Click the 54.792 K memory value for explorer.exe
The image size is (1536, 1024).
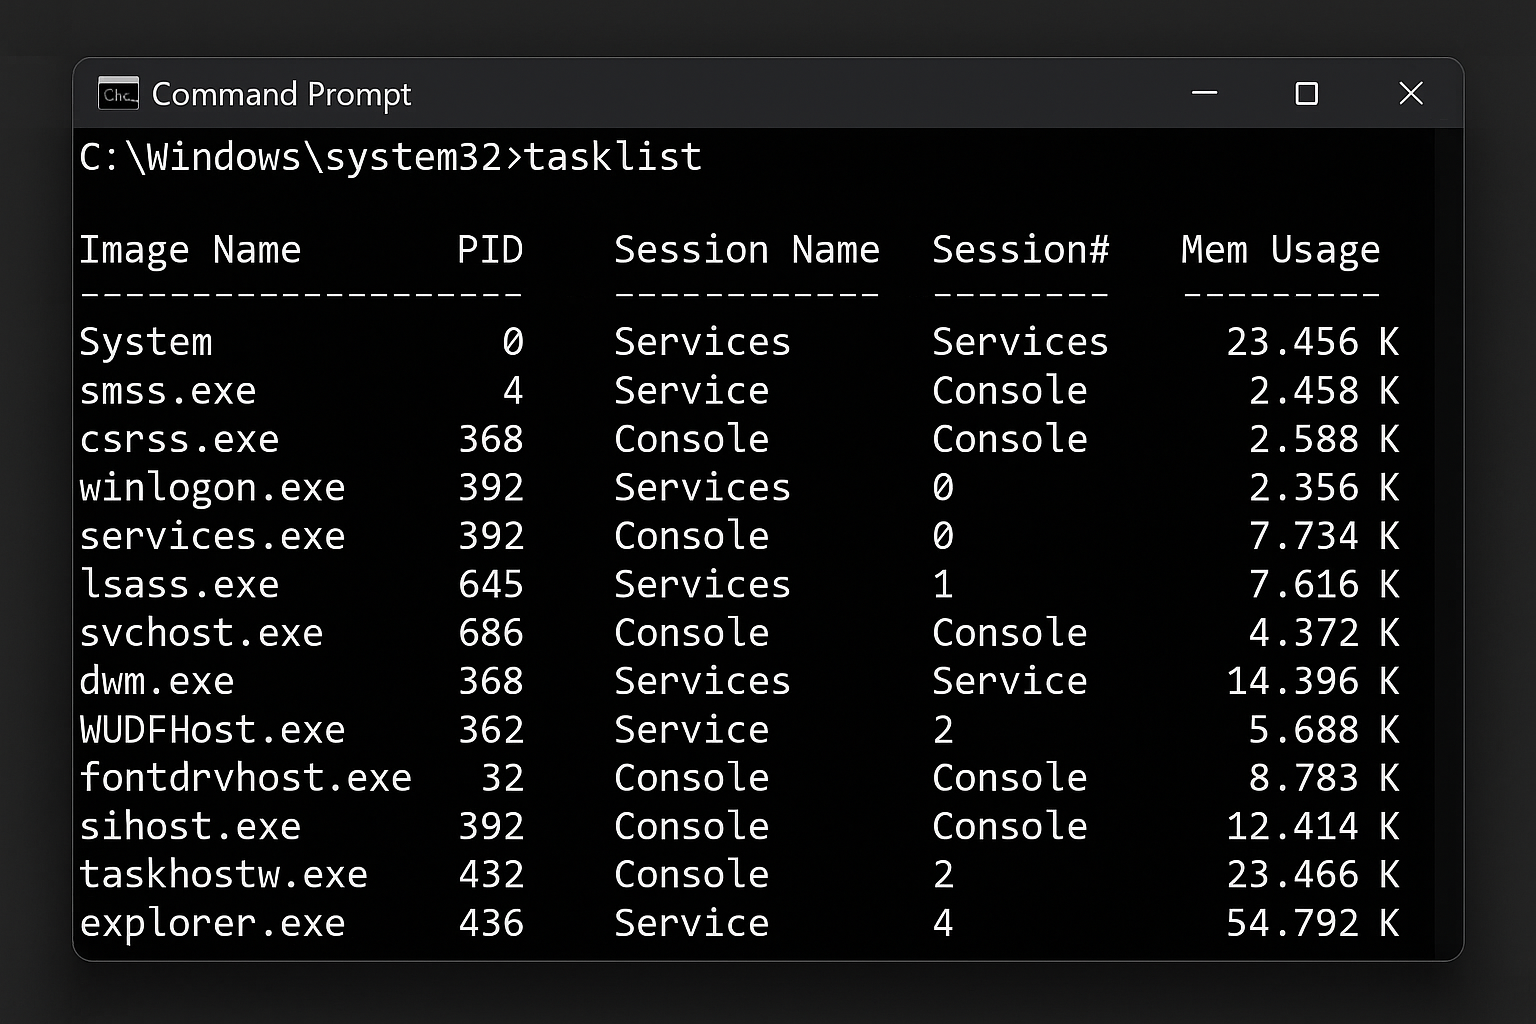(1313, 922)
